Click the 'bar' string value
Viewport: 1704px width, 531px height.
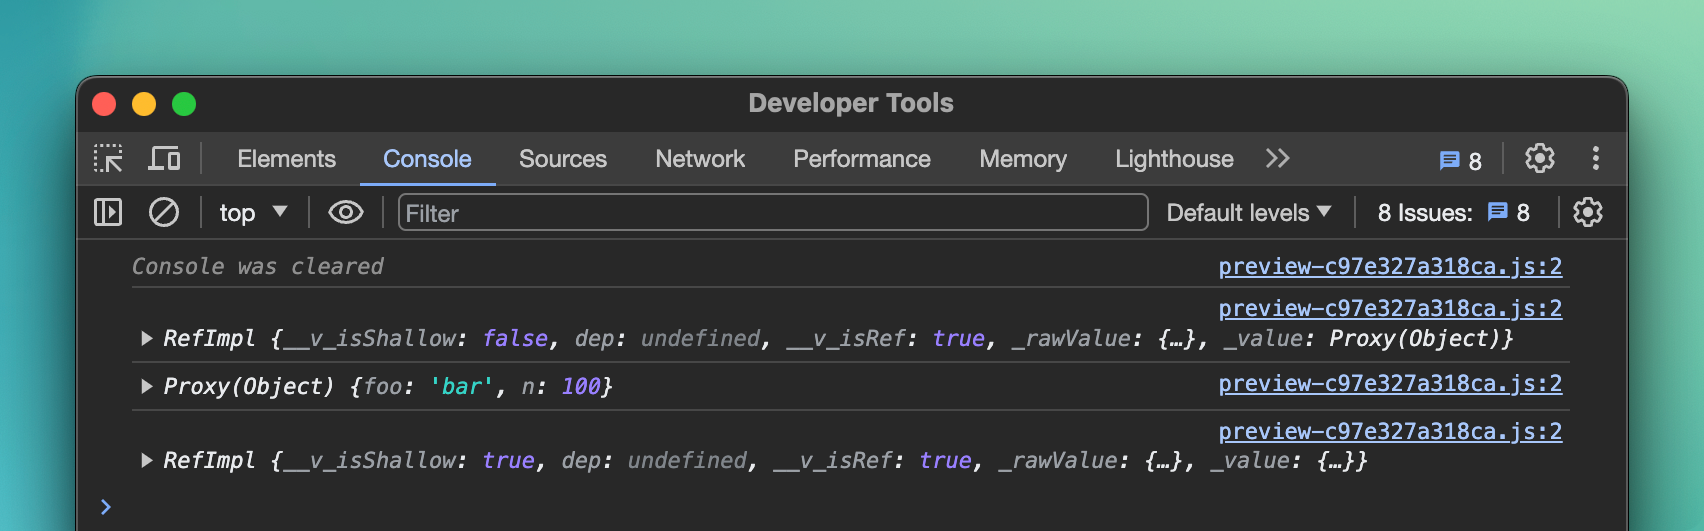(461, 386)
